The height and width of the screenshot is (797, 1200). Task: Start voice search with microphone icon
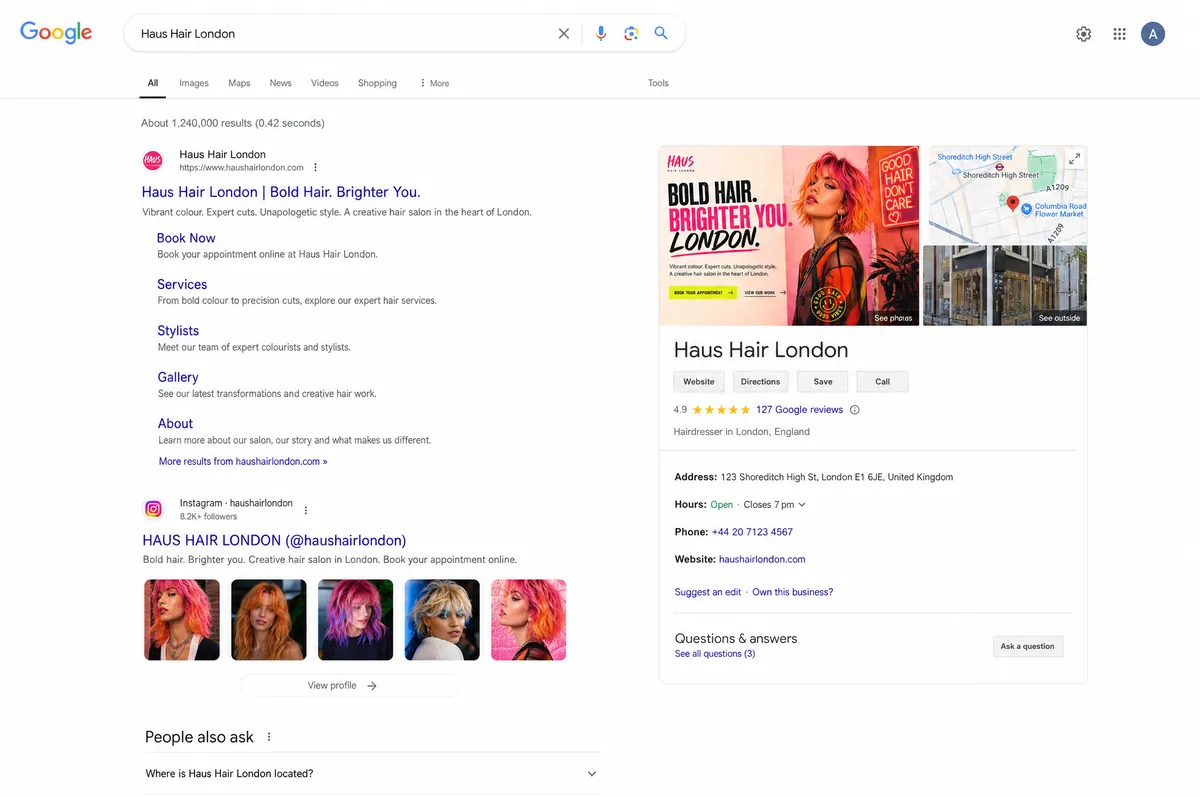click(601, 33)
